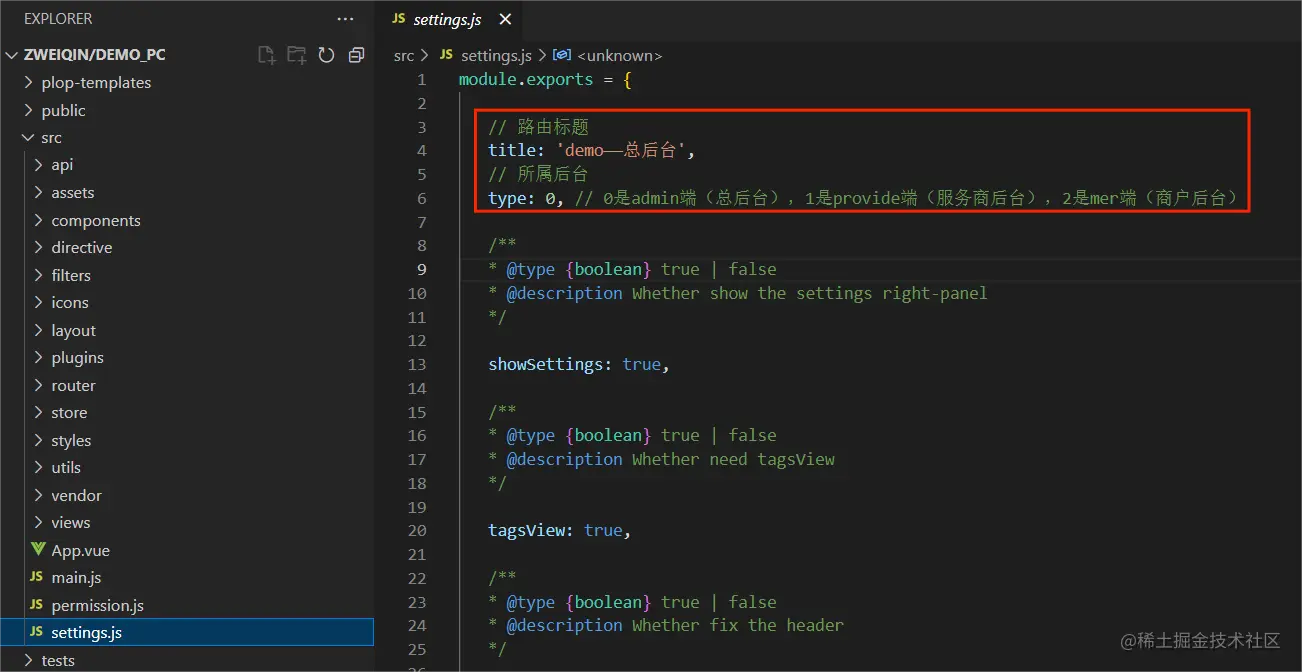Image resolution: width=1302 pixels, height=672 pixels.
Task: Open the Views and More Actions ellipsis menu
Action: point(345,19)
